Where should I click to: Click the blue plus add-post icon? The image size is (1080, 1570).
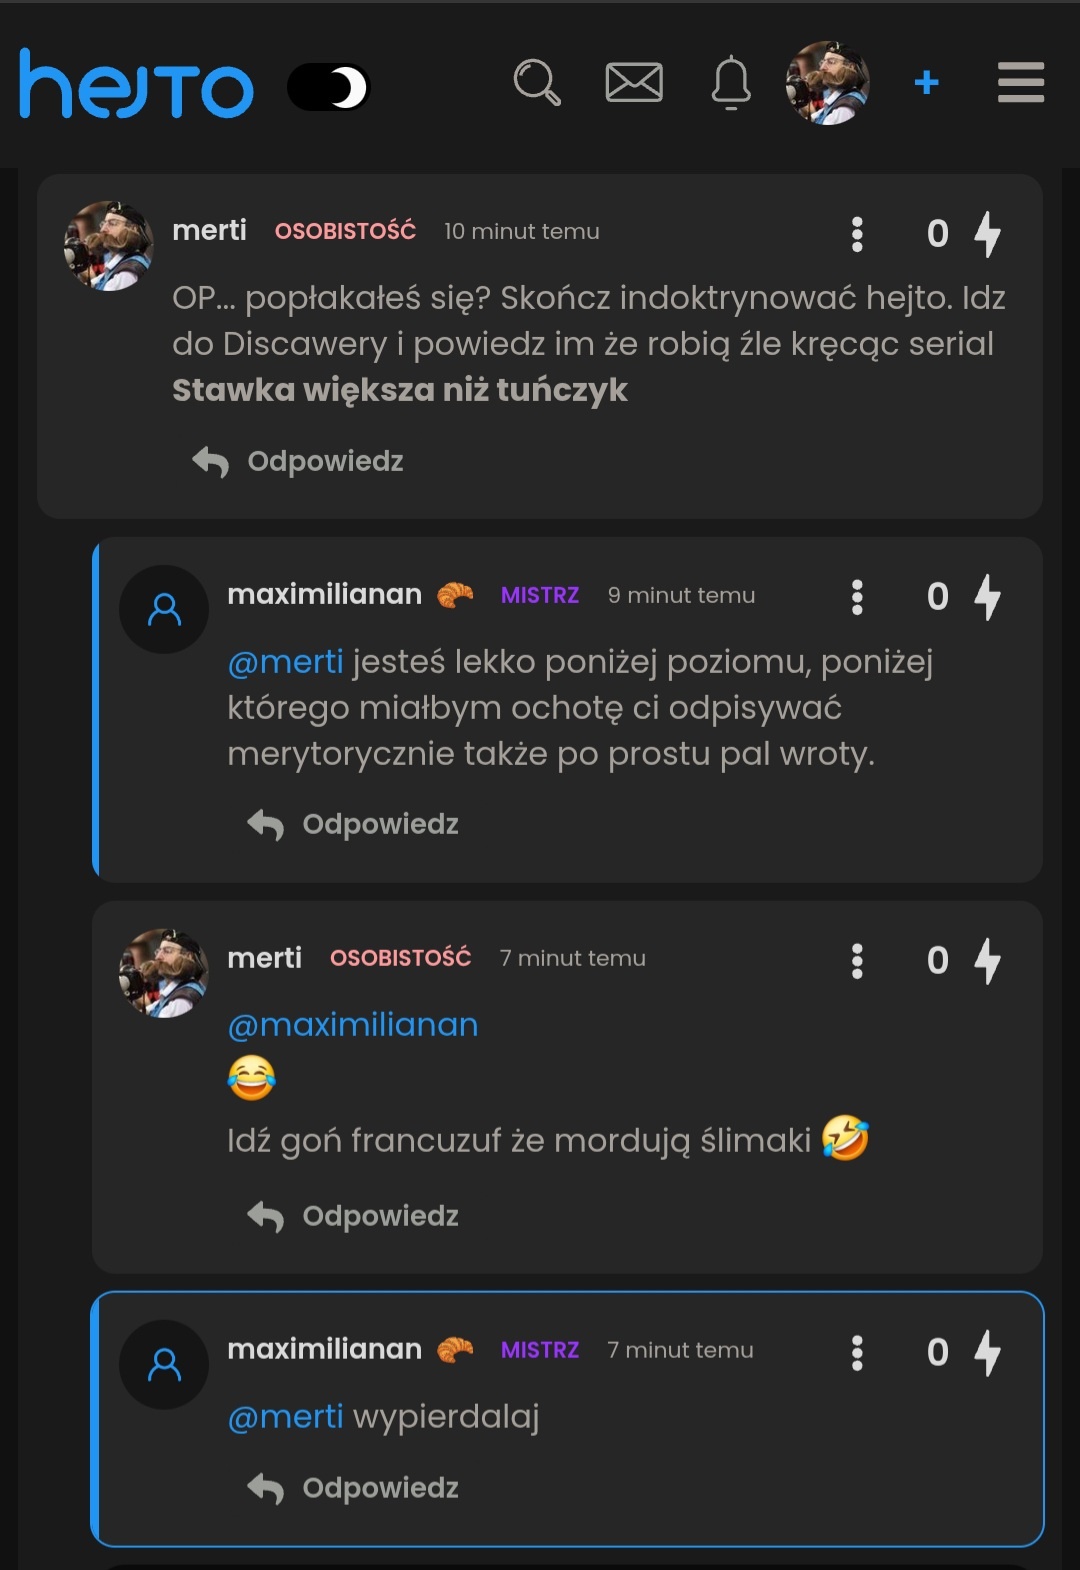927,82
